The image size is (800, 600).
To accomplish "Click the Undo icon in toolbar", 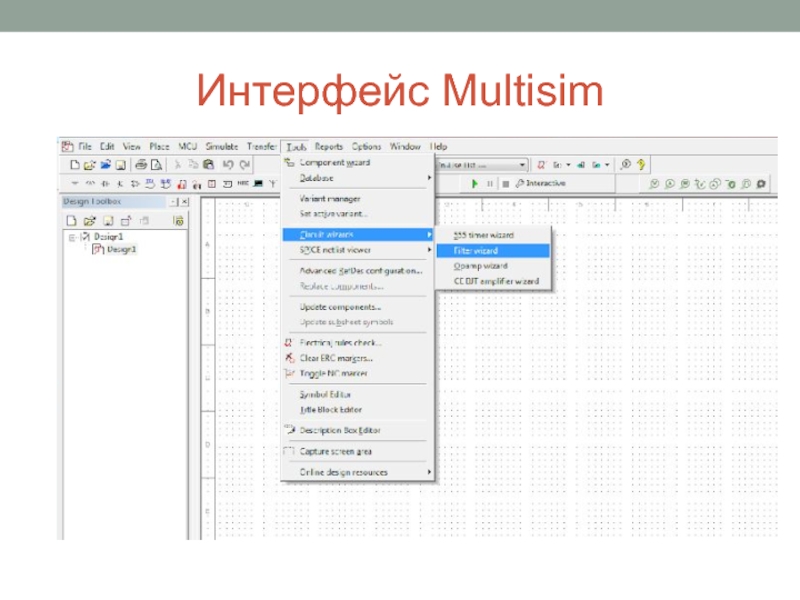I will [x=228, y=164].
